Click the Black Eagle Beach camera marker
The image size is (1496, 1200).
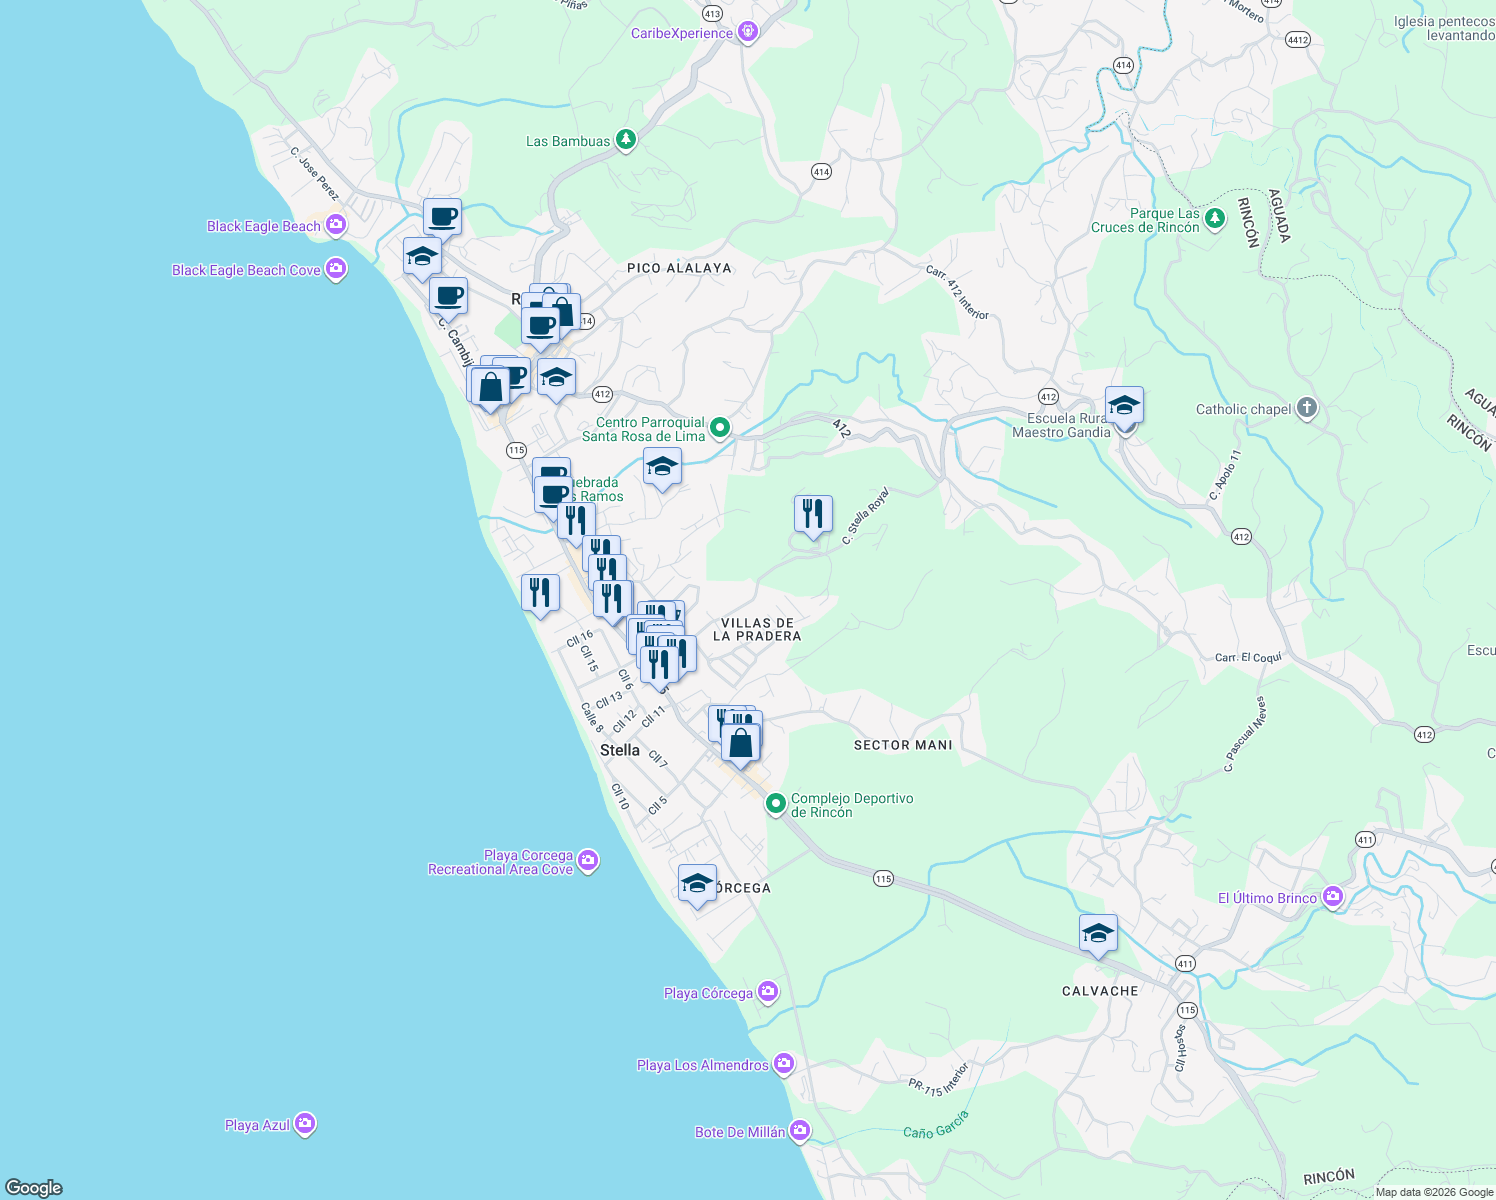tap(336, 225)
